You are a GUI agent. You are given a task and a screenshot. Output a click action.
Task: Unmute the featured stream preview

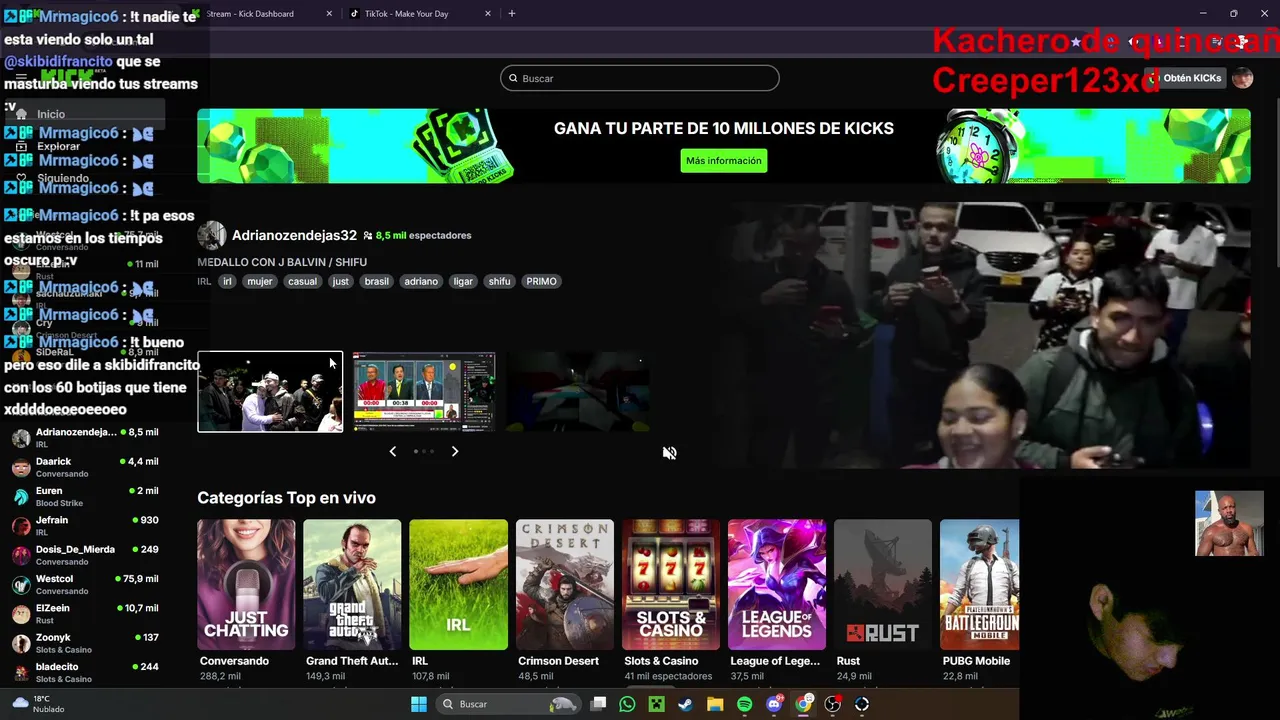pyautogui.click(x=669, y=453)
